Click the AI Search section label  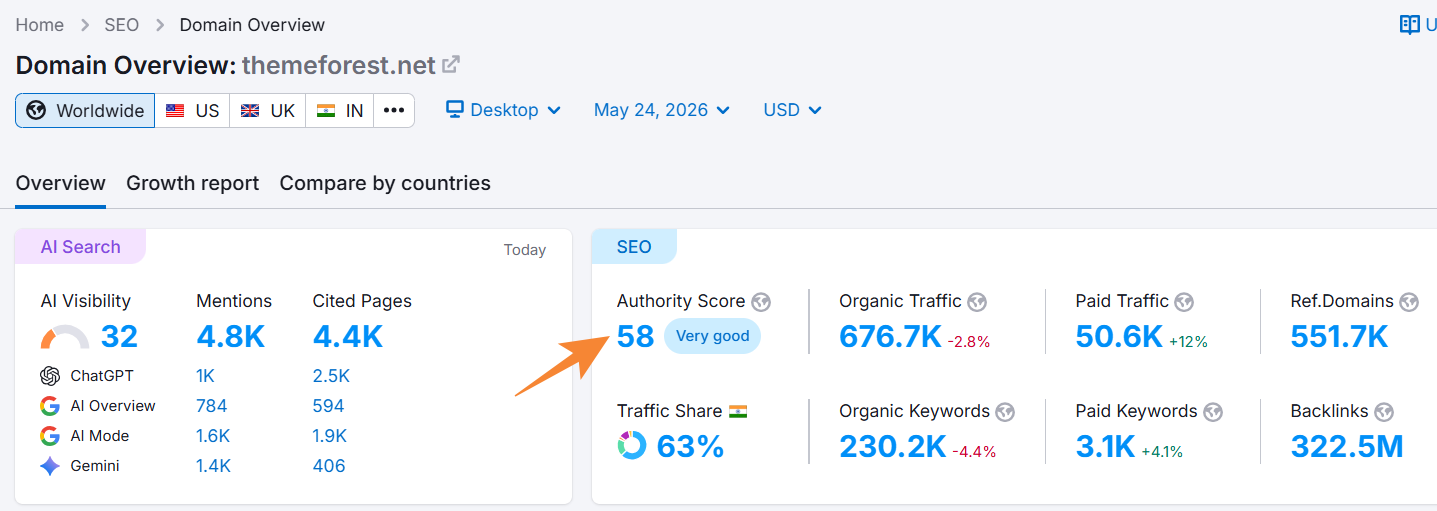click(x=80, y=247)
